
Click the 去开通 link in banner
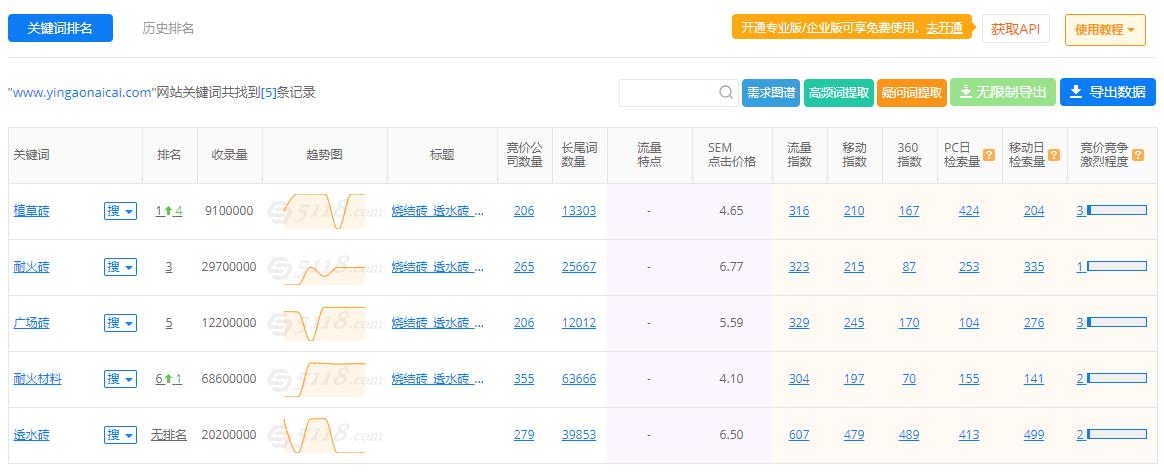[944, 28]
